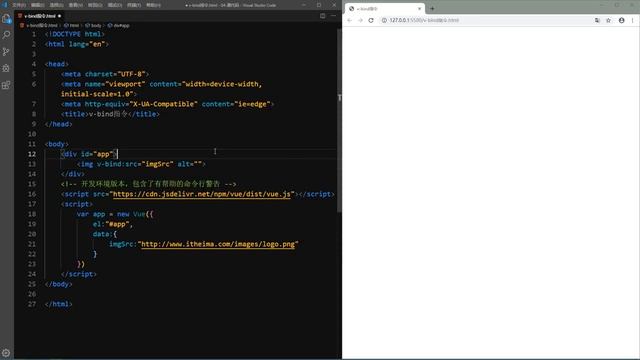The width and height of the screenshot is (640, 360).
Task: Open the Source Control view
Action: (6, 52)
